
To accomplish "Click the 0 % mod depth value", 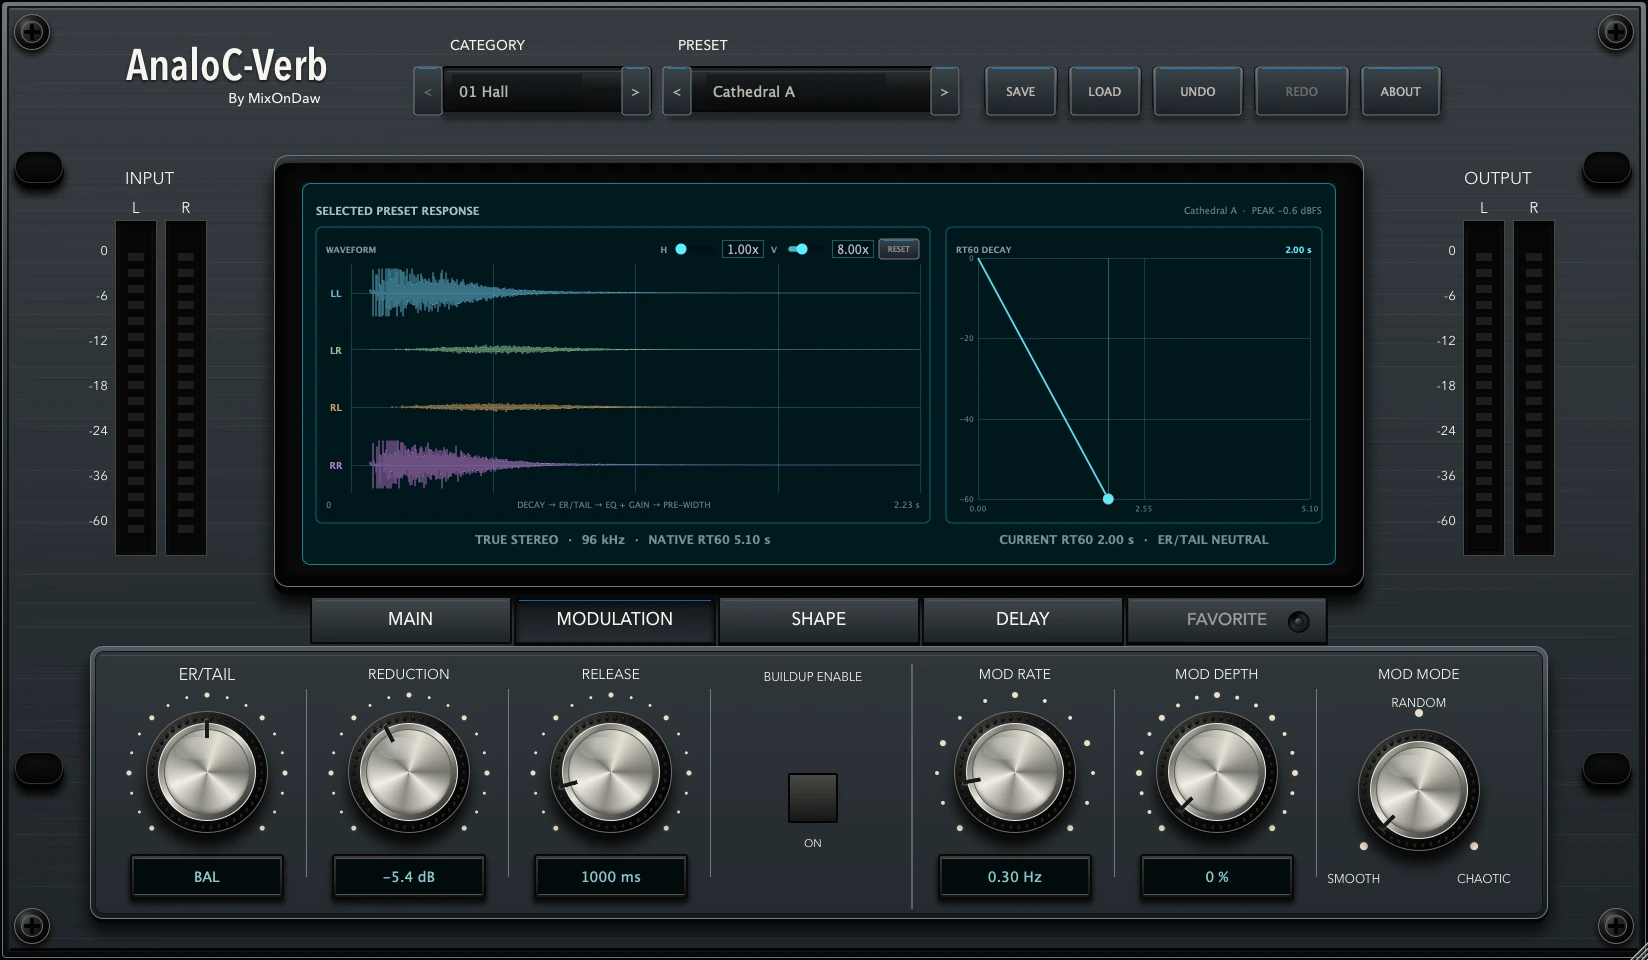I will point(1217,877).
